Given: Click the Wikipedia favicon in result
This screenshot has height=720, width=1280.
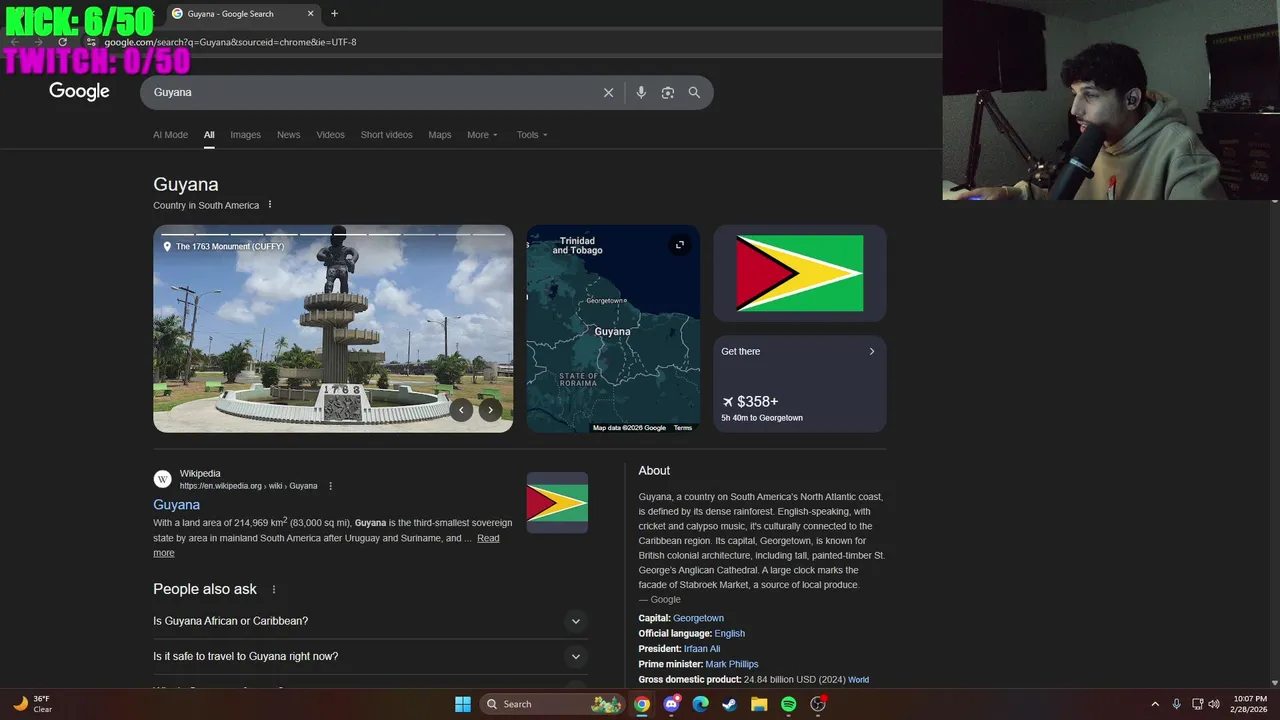Looking at the screenshot, I should (x=163, y=479).
